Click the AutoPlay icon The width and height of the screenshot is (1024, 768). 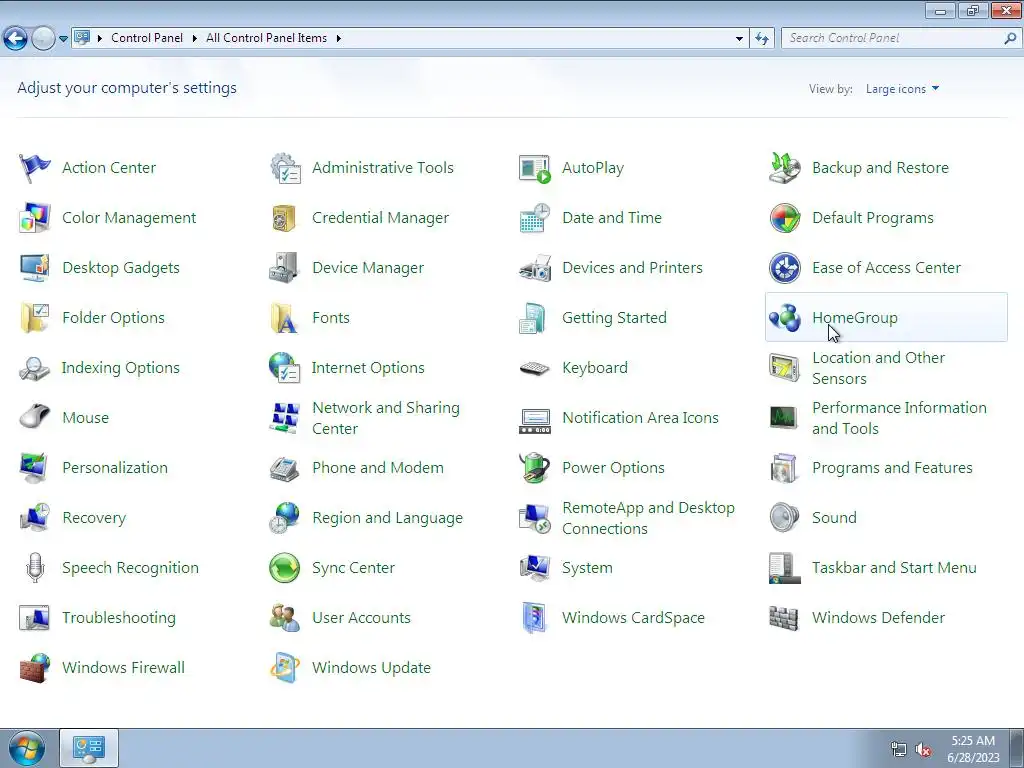coord(535,168)
